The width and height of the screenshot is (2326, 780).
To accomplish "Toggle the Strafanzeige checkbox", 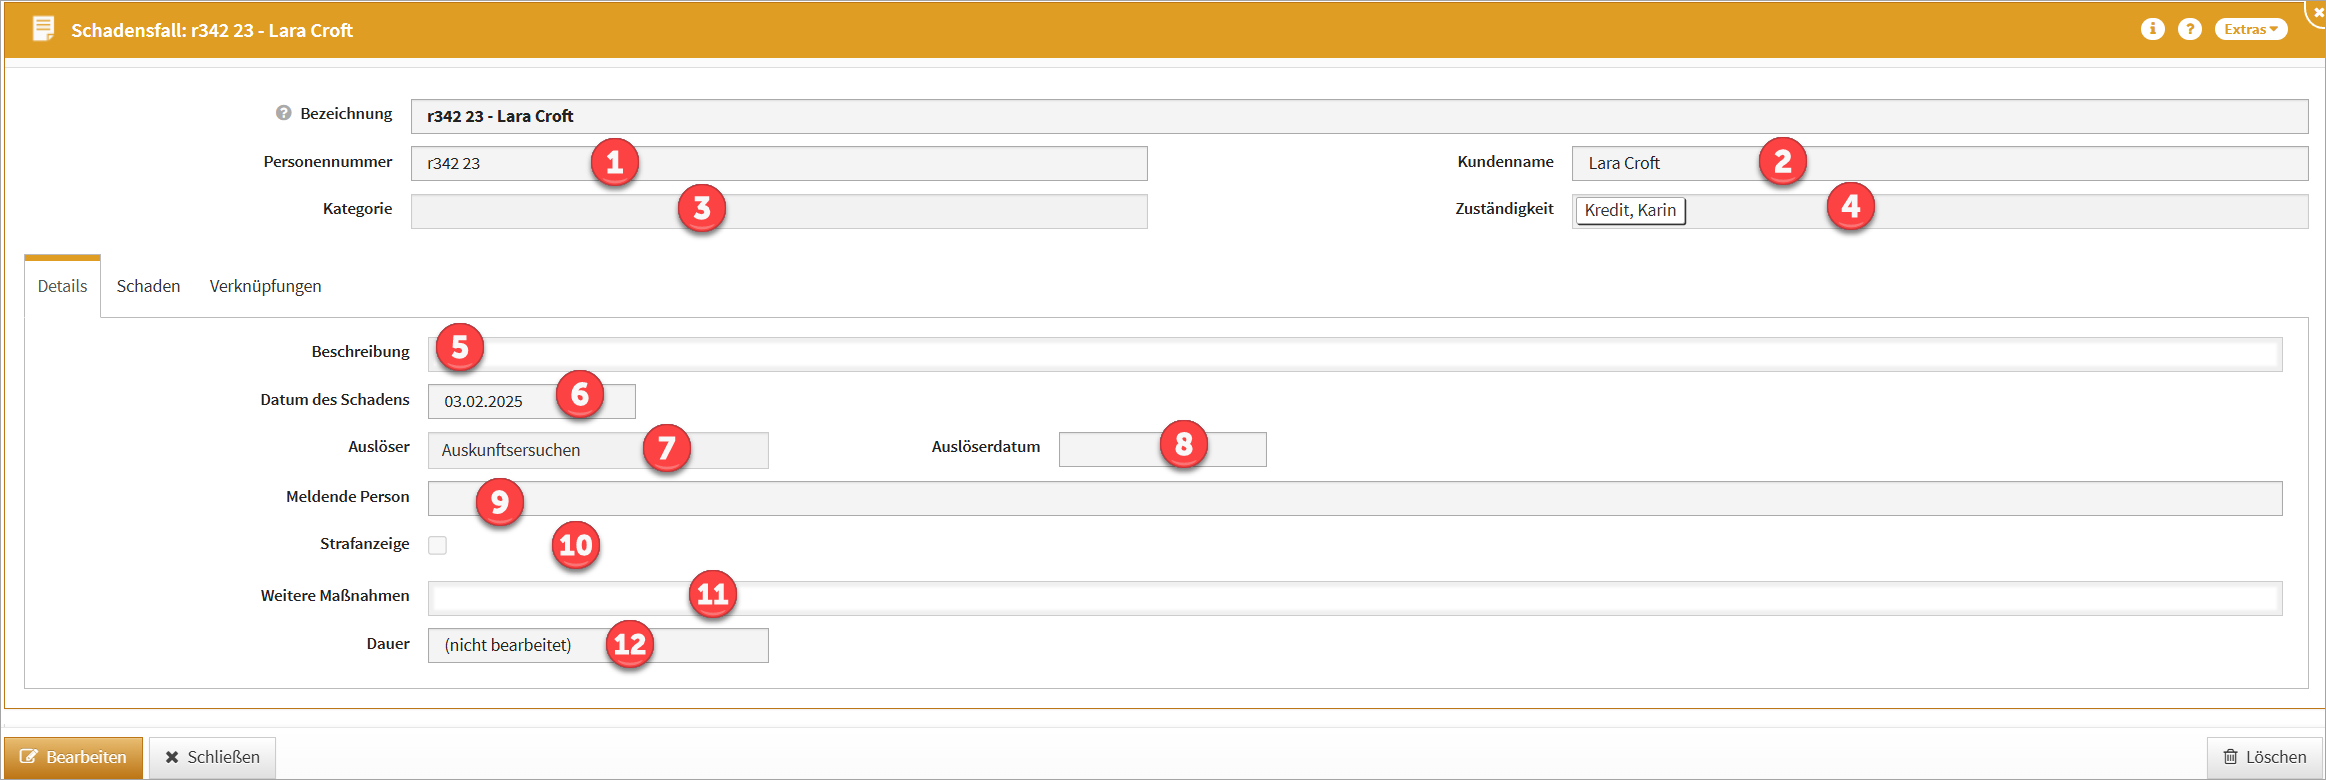I will tap(438, 545).
